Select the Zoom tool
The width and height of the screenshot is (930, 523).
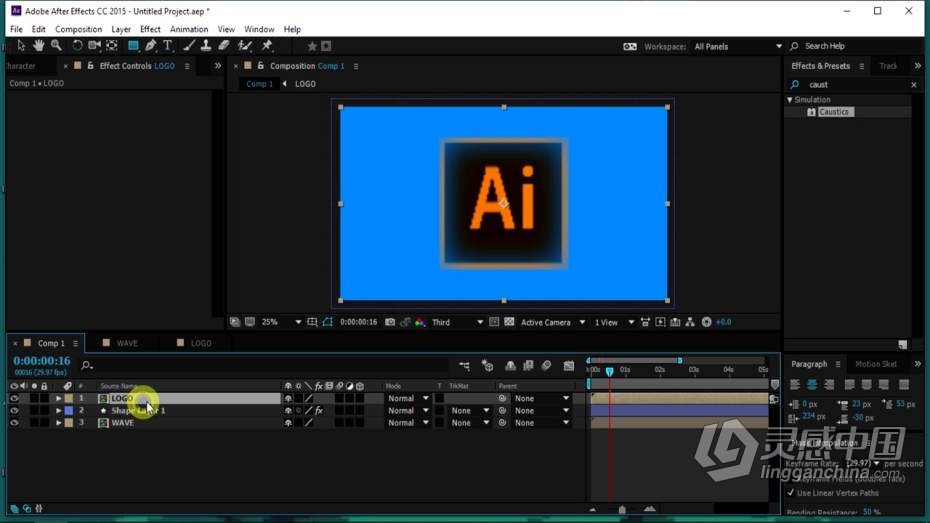(56, 46)
